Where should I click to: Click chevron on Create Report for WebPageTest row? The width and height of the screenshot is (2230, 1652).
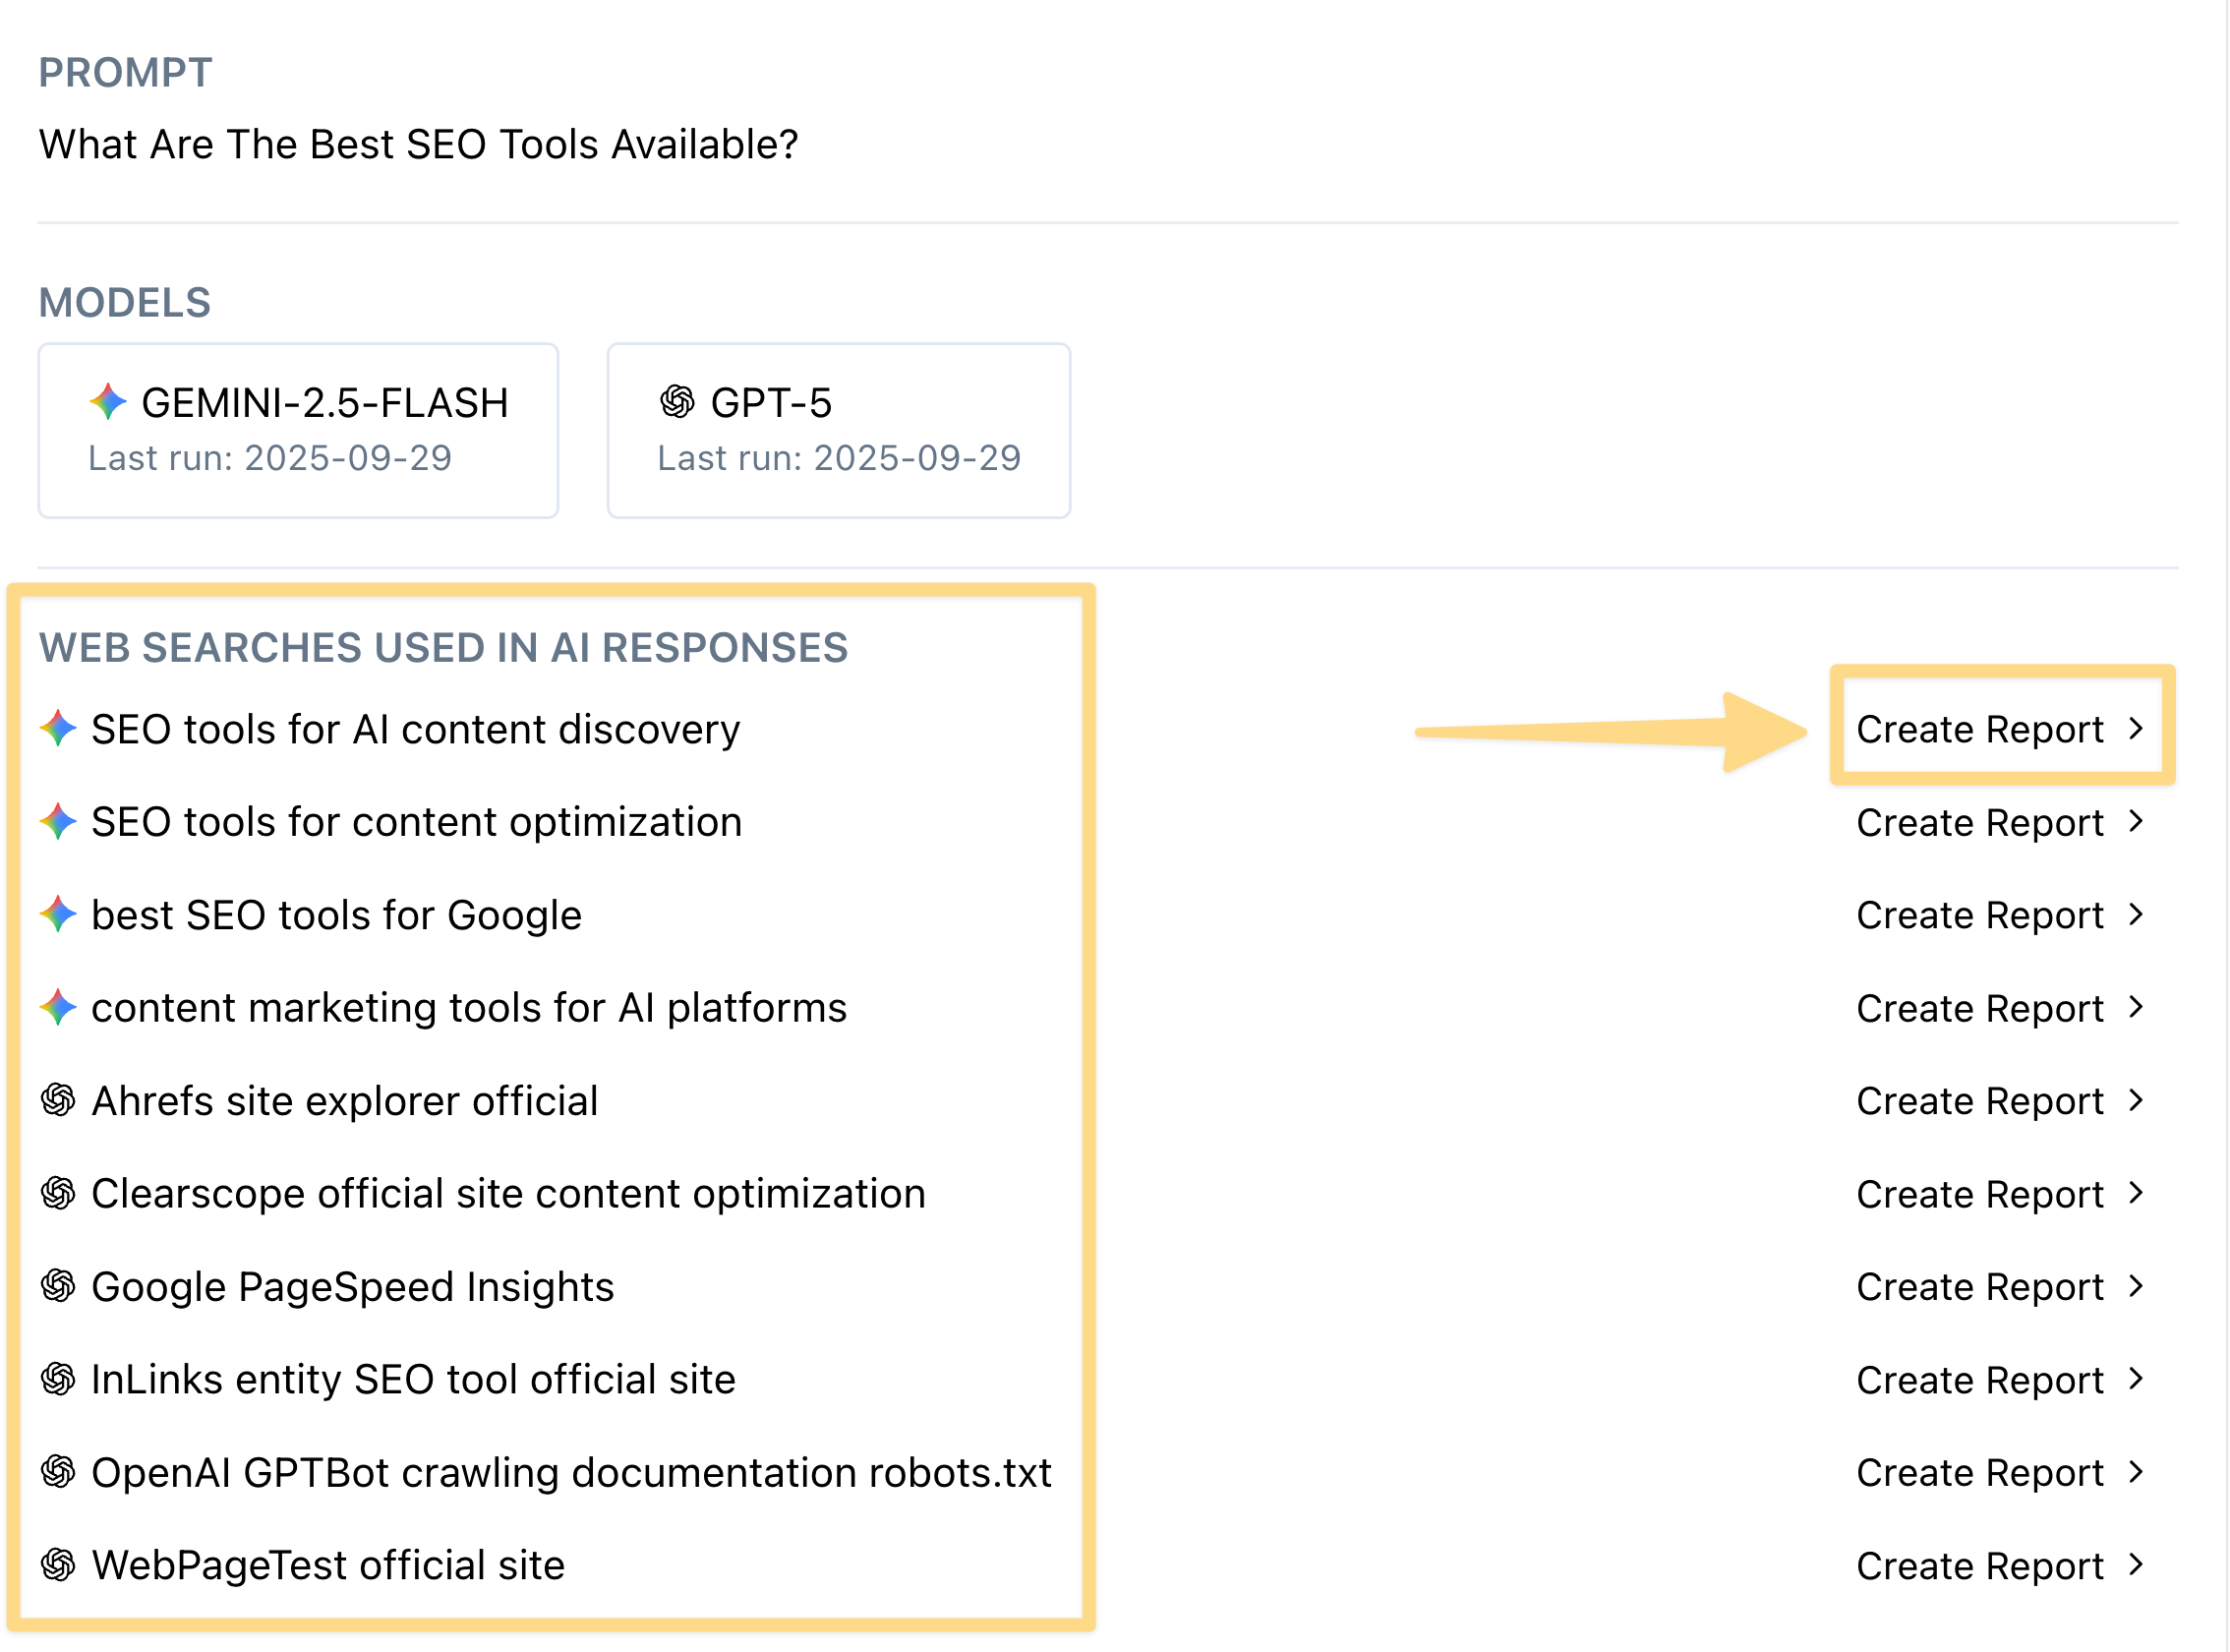(2136, 1564)
